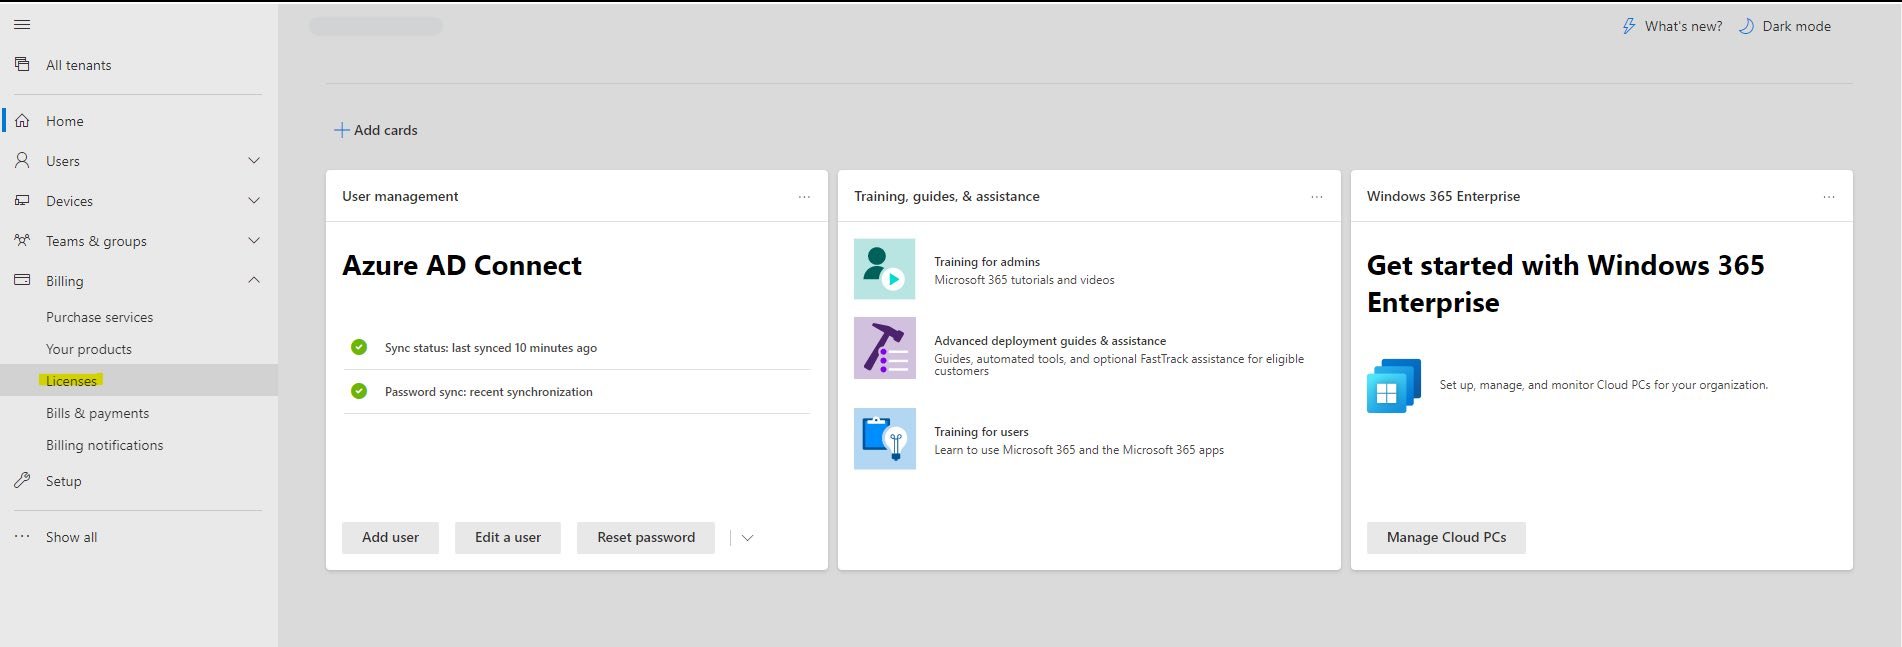
Task: Click the Windows 365 Cloud PC logo
Action: tap(1394, 386)
